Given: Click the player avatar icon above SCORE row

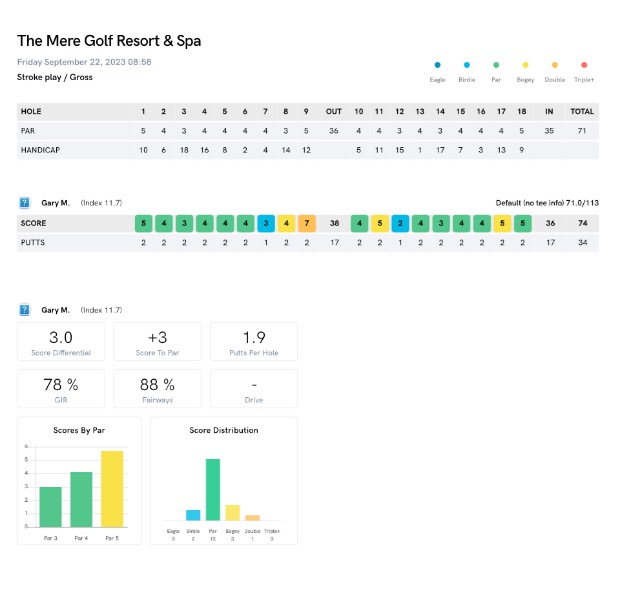Looking at the screenshot, I should (x=25, y=203).
